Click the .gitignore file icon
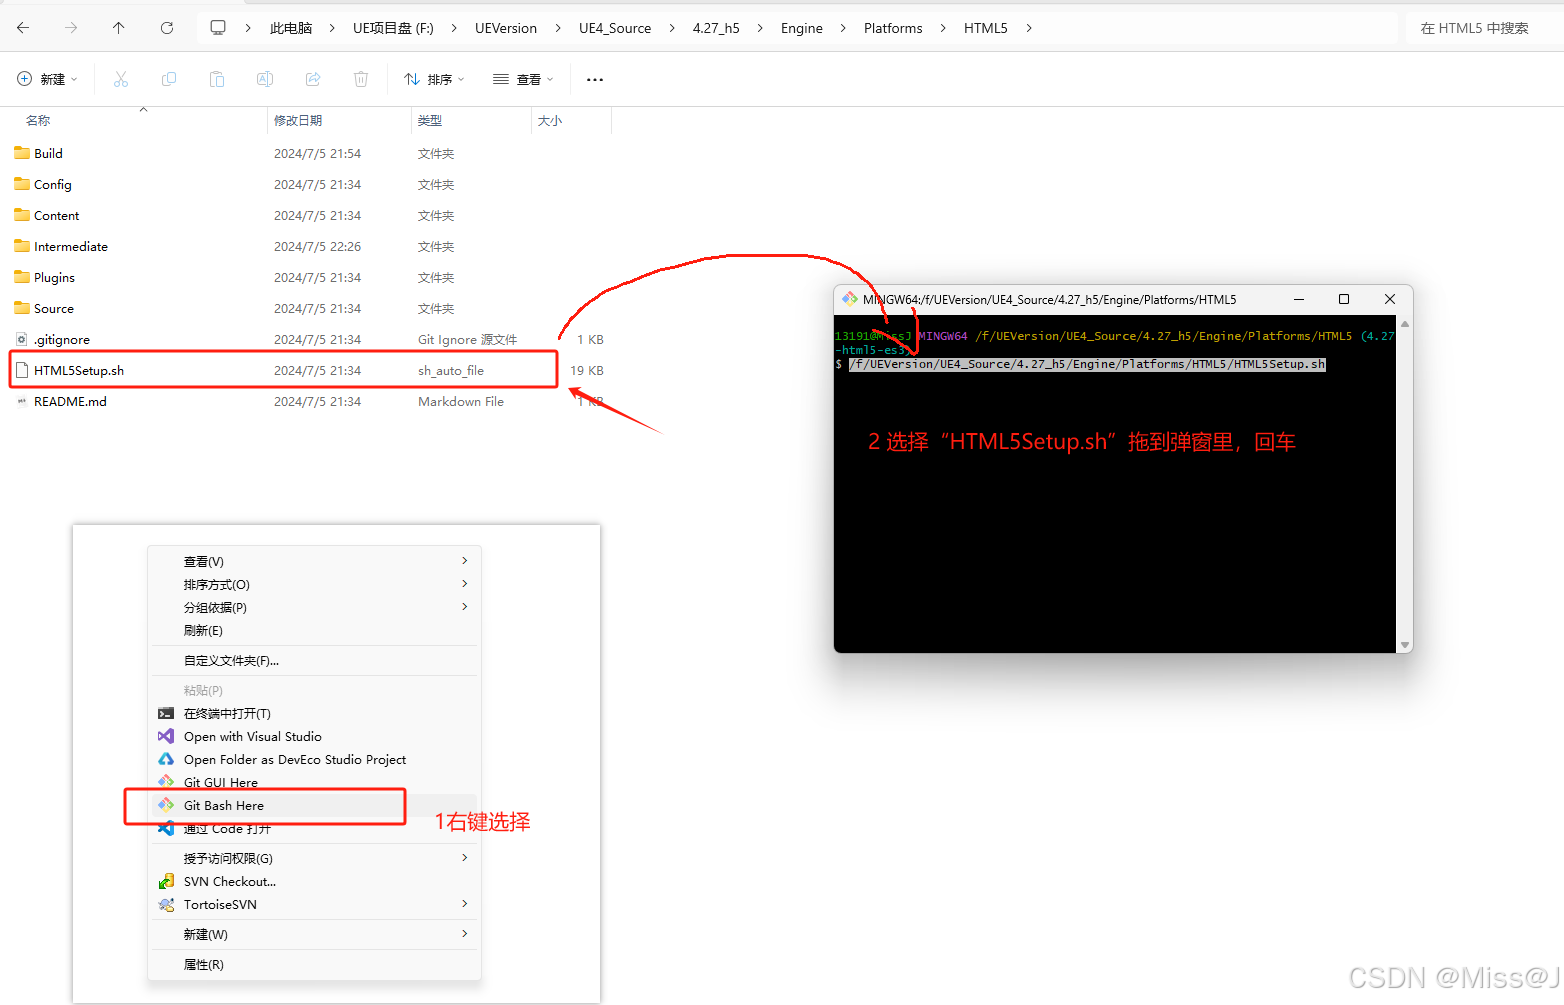Viewport: 1564px width, 1005px height. pyautogui.click(x=22, y=339)
